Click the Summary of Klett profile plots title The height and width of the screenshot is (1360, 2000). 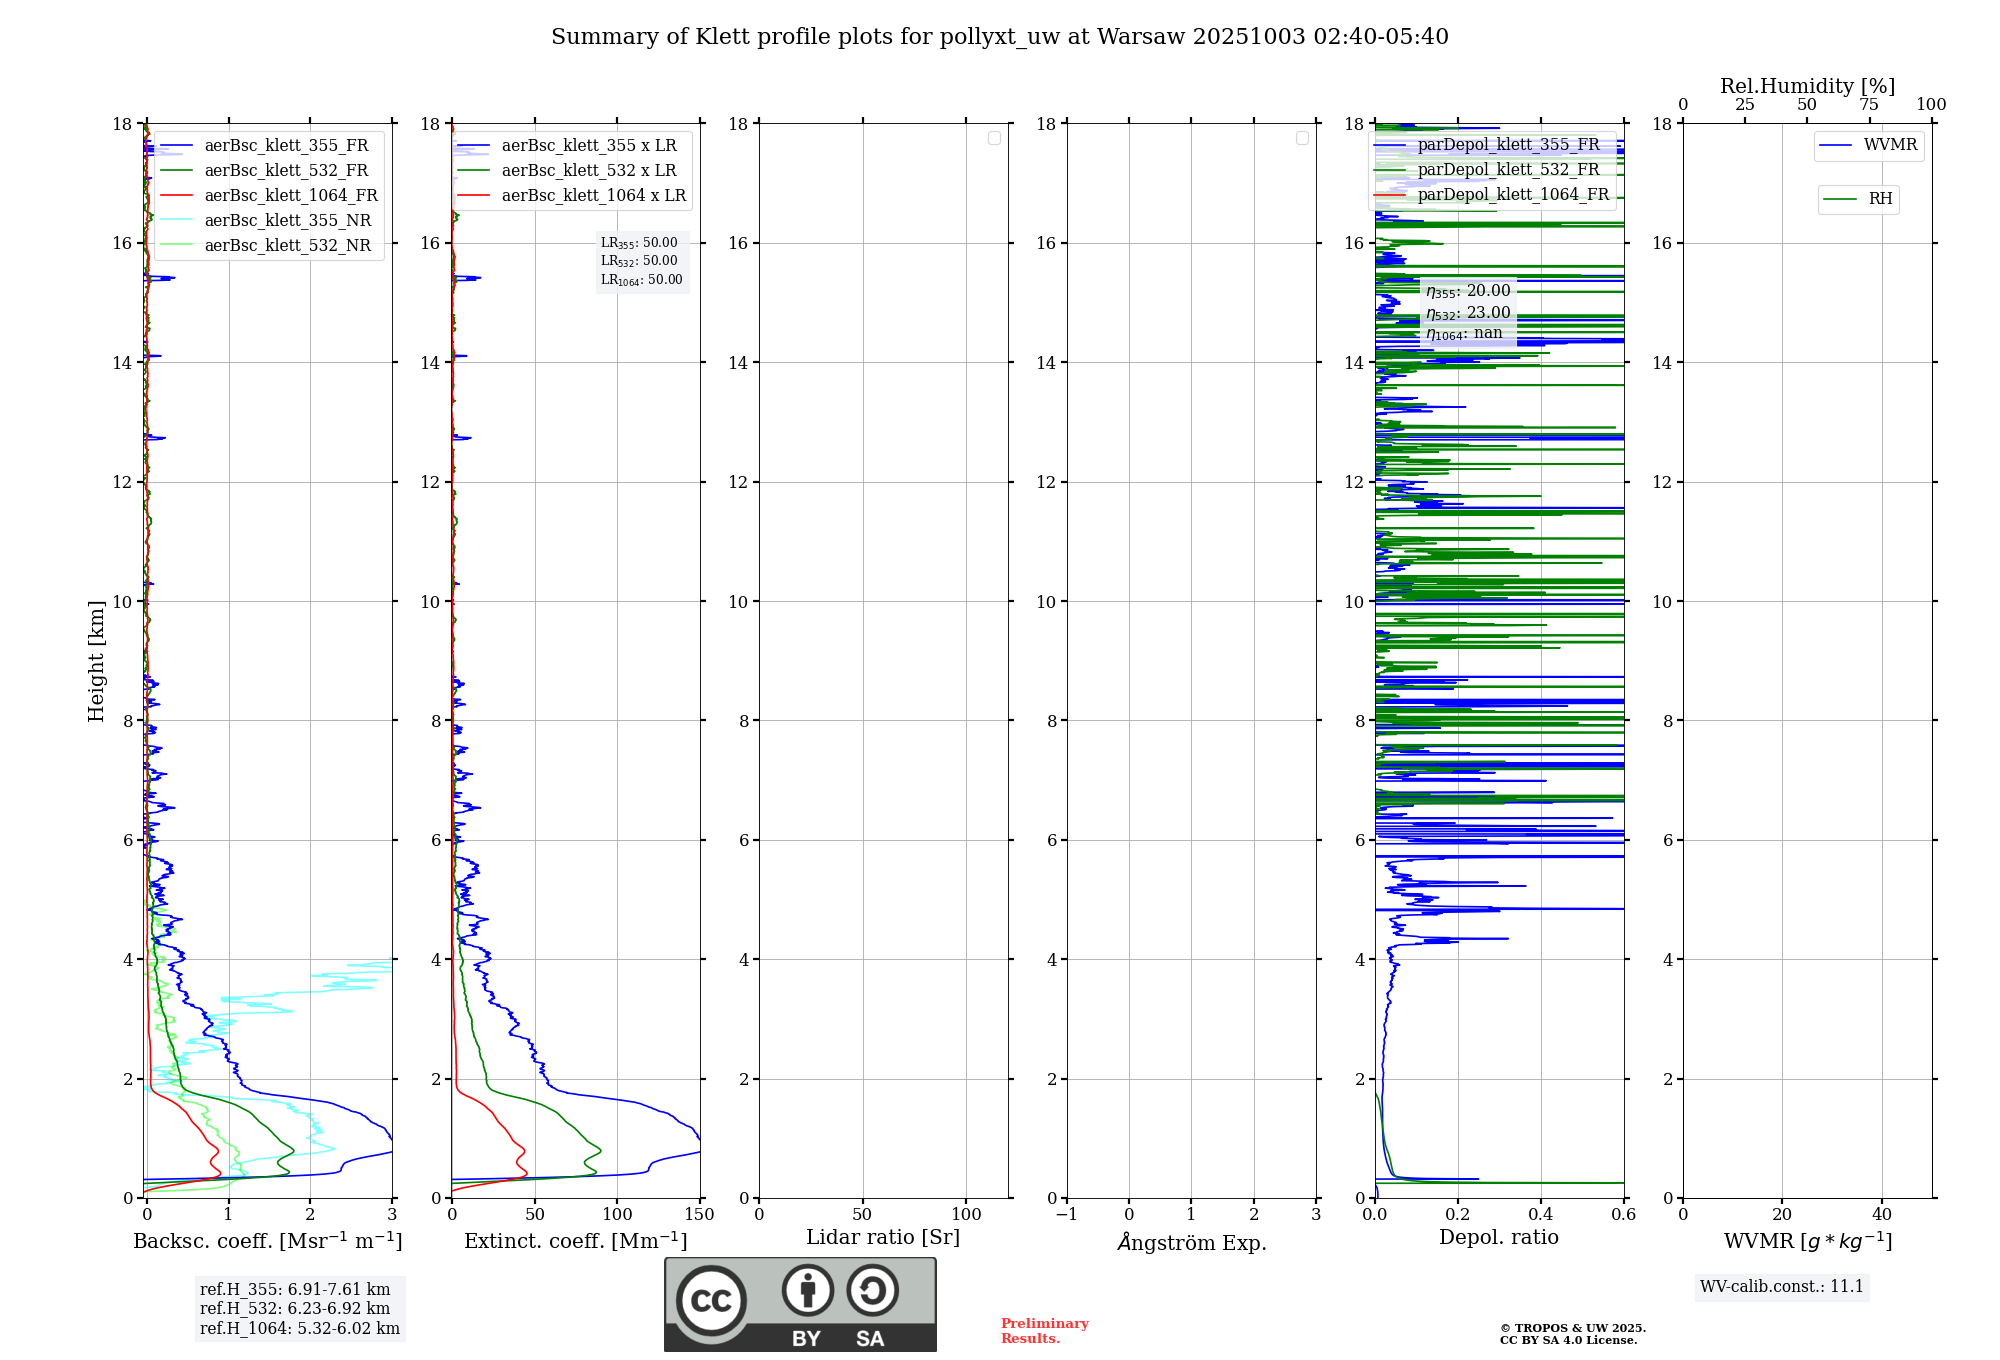pos(999,37)
